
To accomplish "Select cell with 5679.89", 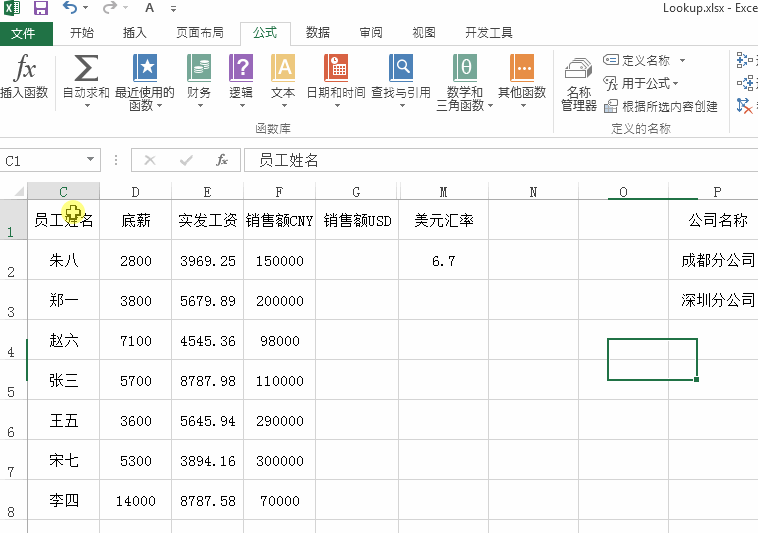I will (x=207, y=301).
